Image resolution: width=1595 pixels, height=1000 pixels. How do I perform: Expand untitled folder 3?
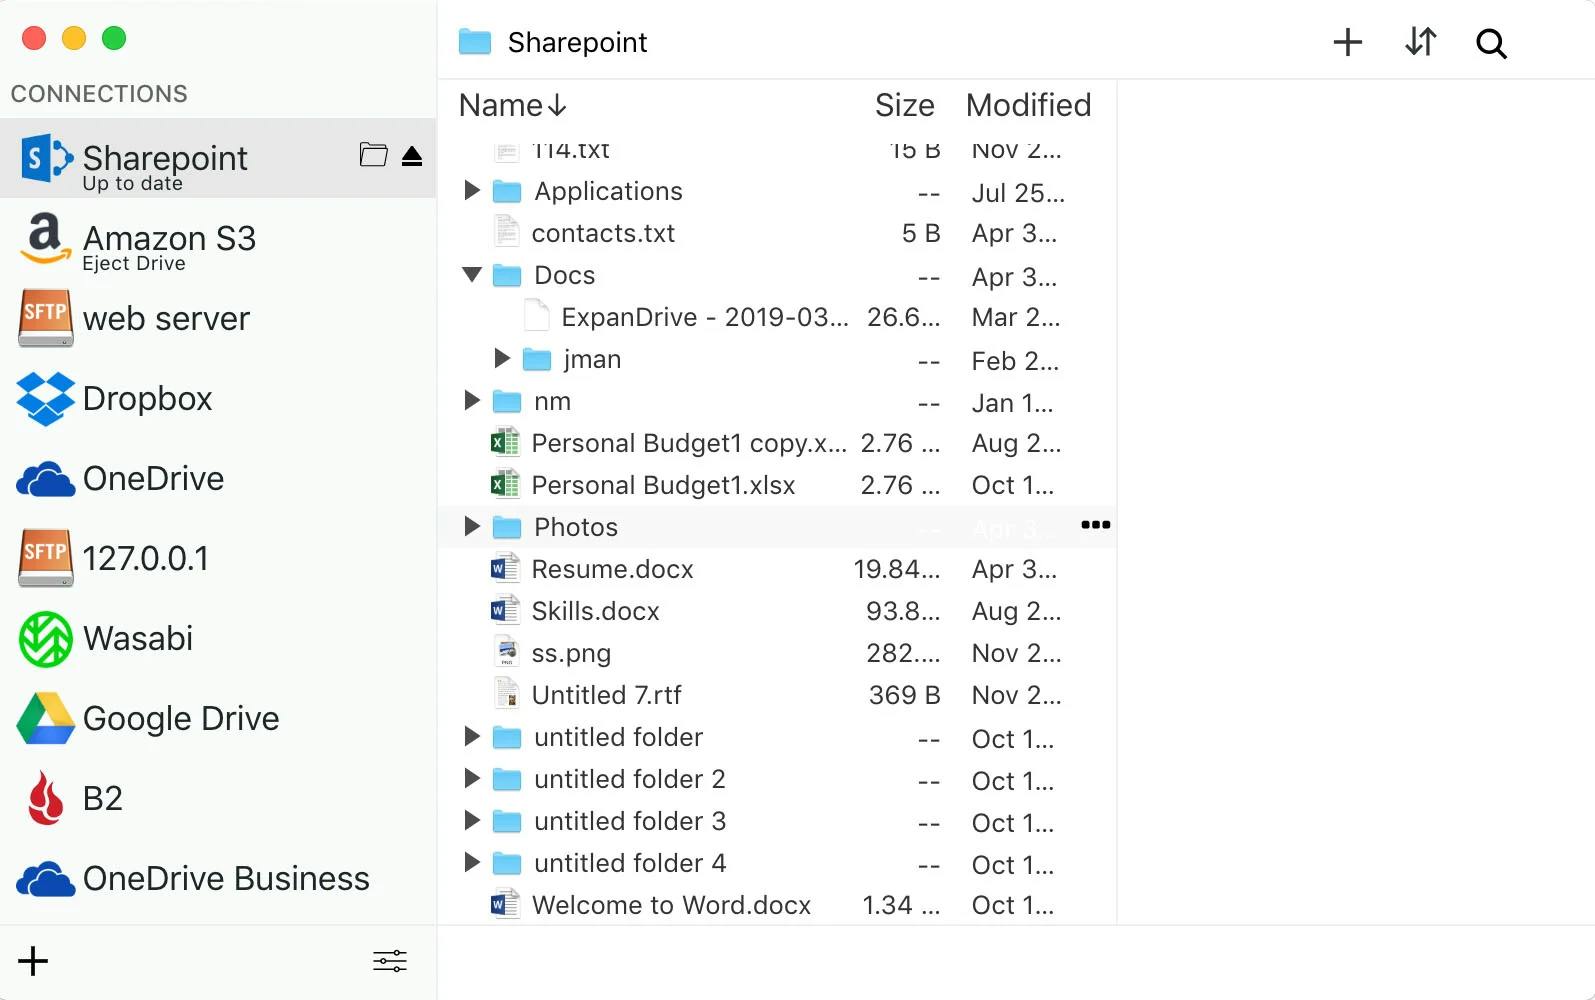point(472,820)
